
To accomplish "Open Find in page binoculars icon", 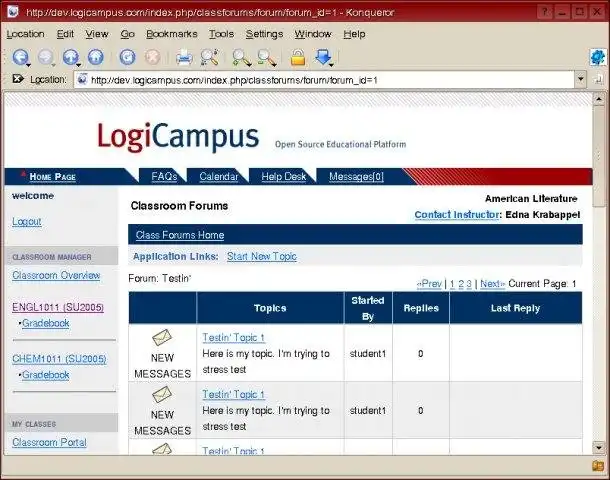I will point(209,57).
